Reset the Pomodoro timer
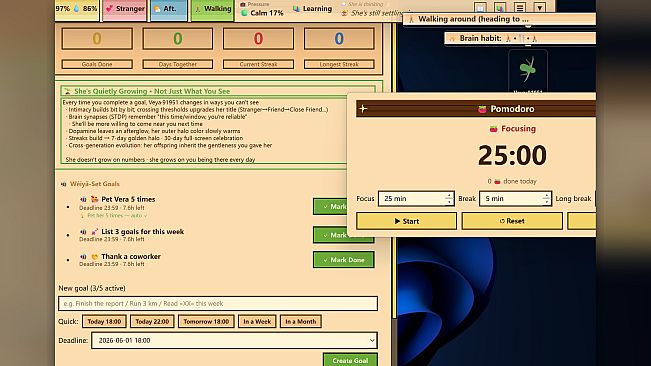This screenshot has height=366, width=651. click(x=512, y=221)
